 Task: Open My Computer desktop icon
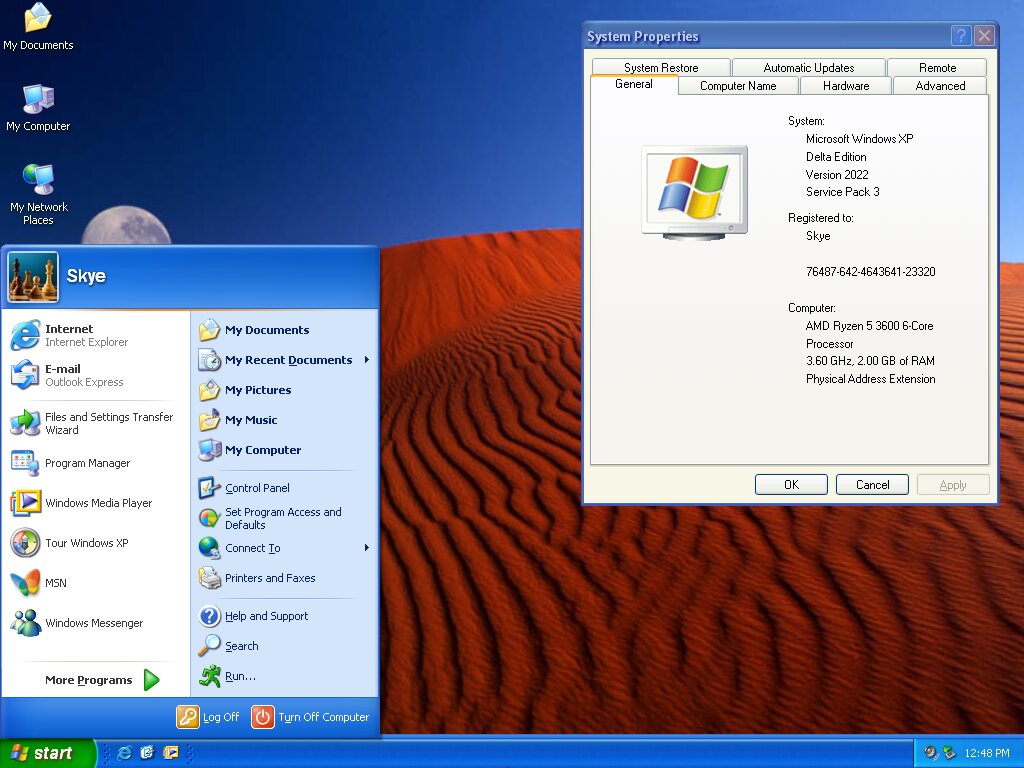[38, 108]
